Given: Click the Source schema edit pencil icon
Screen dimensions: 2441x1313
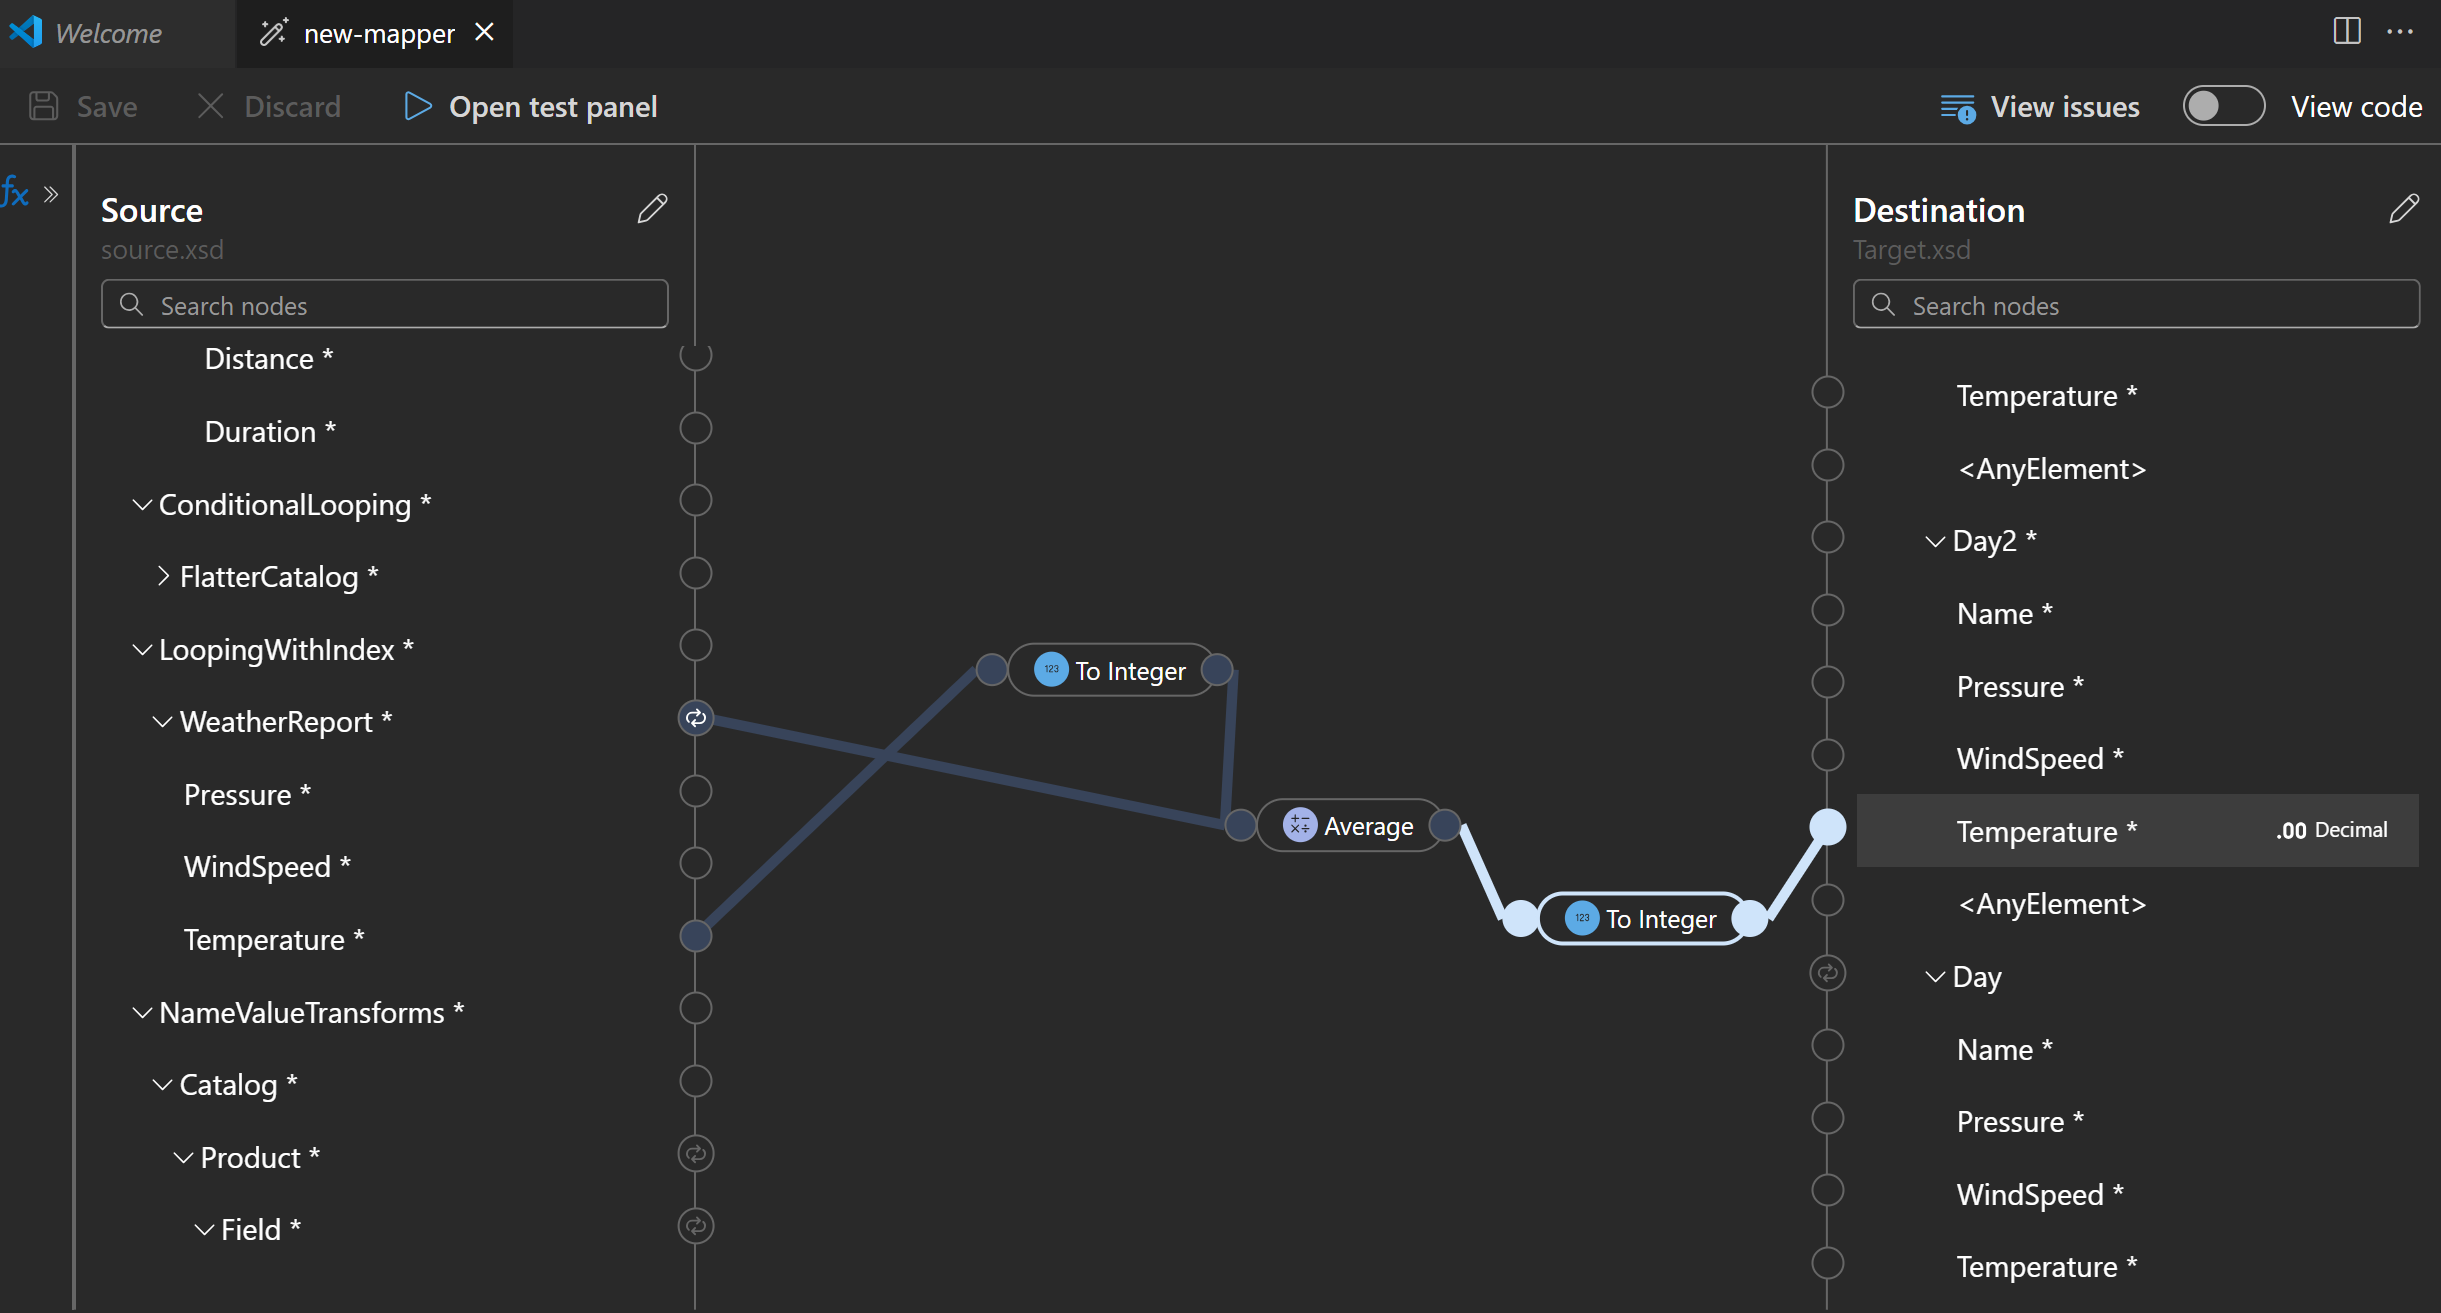Looking at the screenshot, I should (652, 208).
